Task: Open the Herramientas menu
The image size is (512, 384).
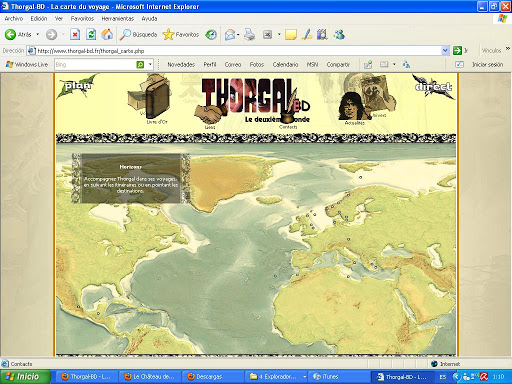Action: (117, 19)
